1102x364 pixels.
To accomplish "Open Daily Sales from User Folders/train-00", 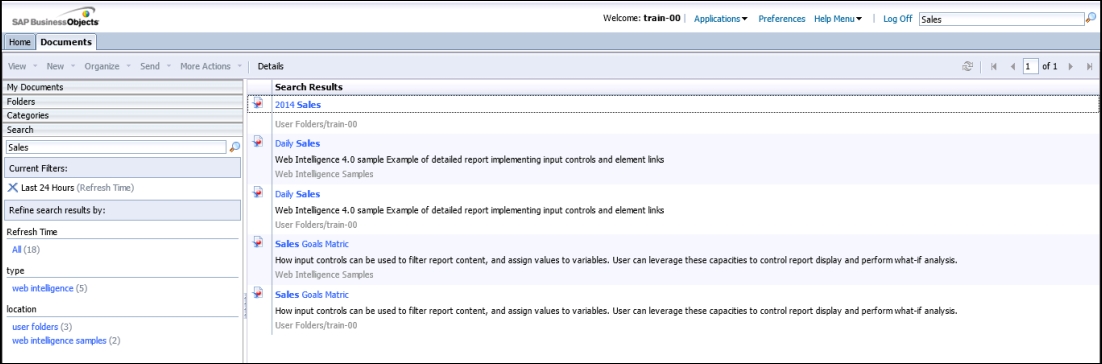I will point(297,194).
